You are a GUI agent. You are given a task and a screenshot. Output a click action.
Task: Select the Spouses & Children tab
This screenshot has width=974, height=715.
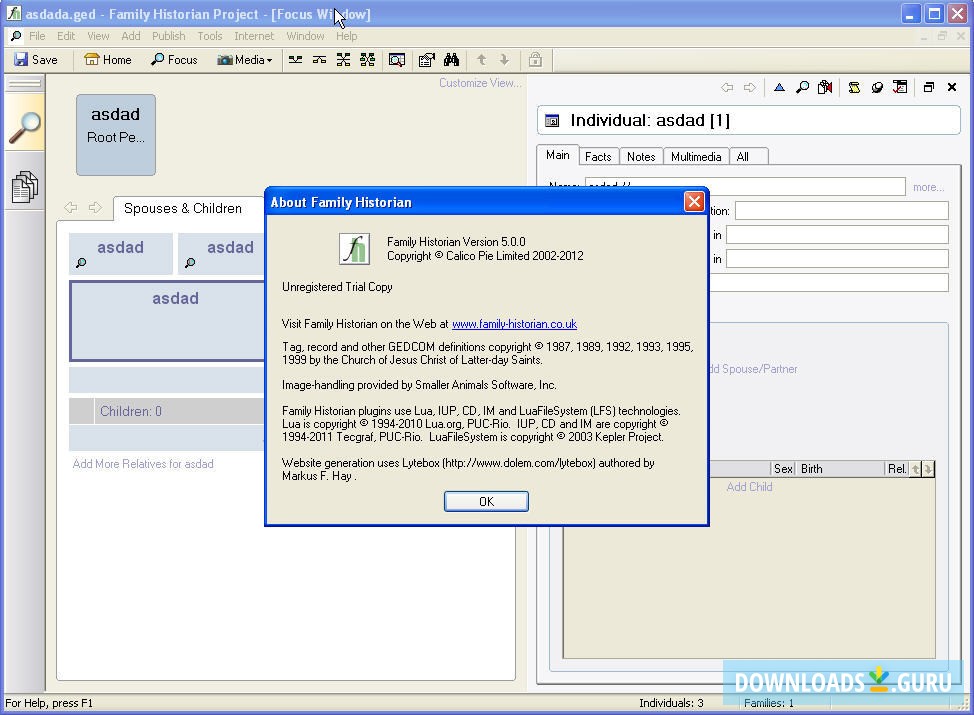[x=183, y=208]
